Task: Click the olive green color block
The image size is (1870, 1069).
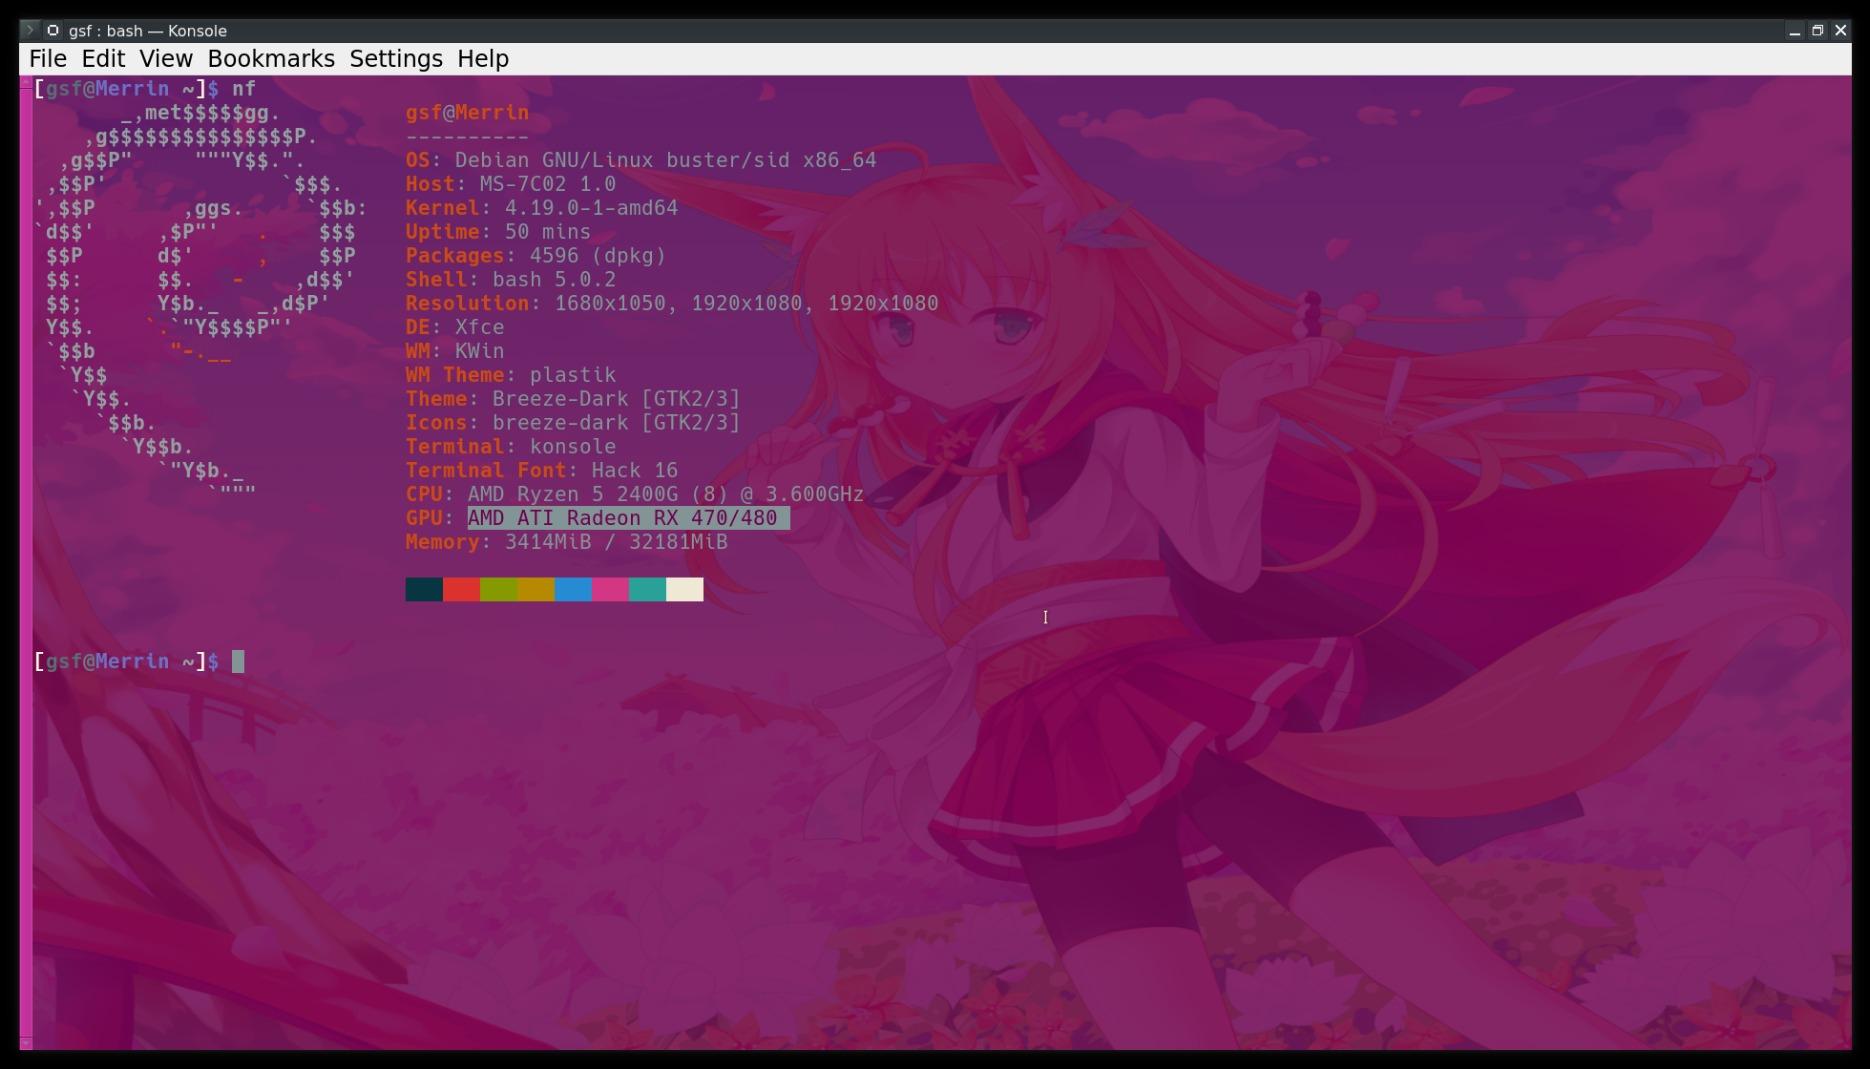Action: [499, 590]
